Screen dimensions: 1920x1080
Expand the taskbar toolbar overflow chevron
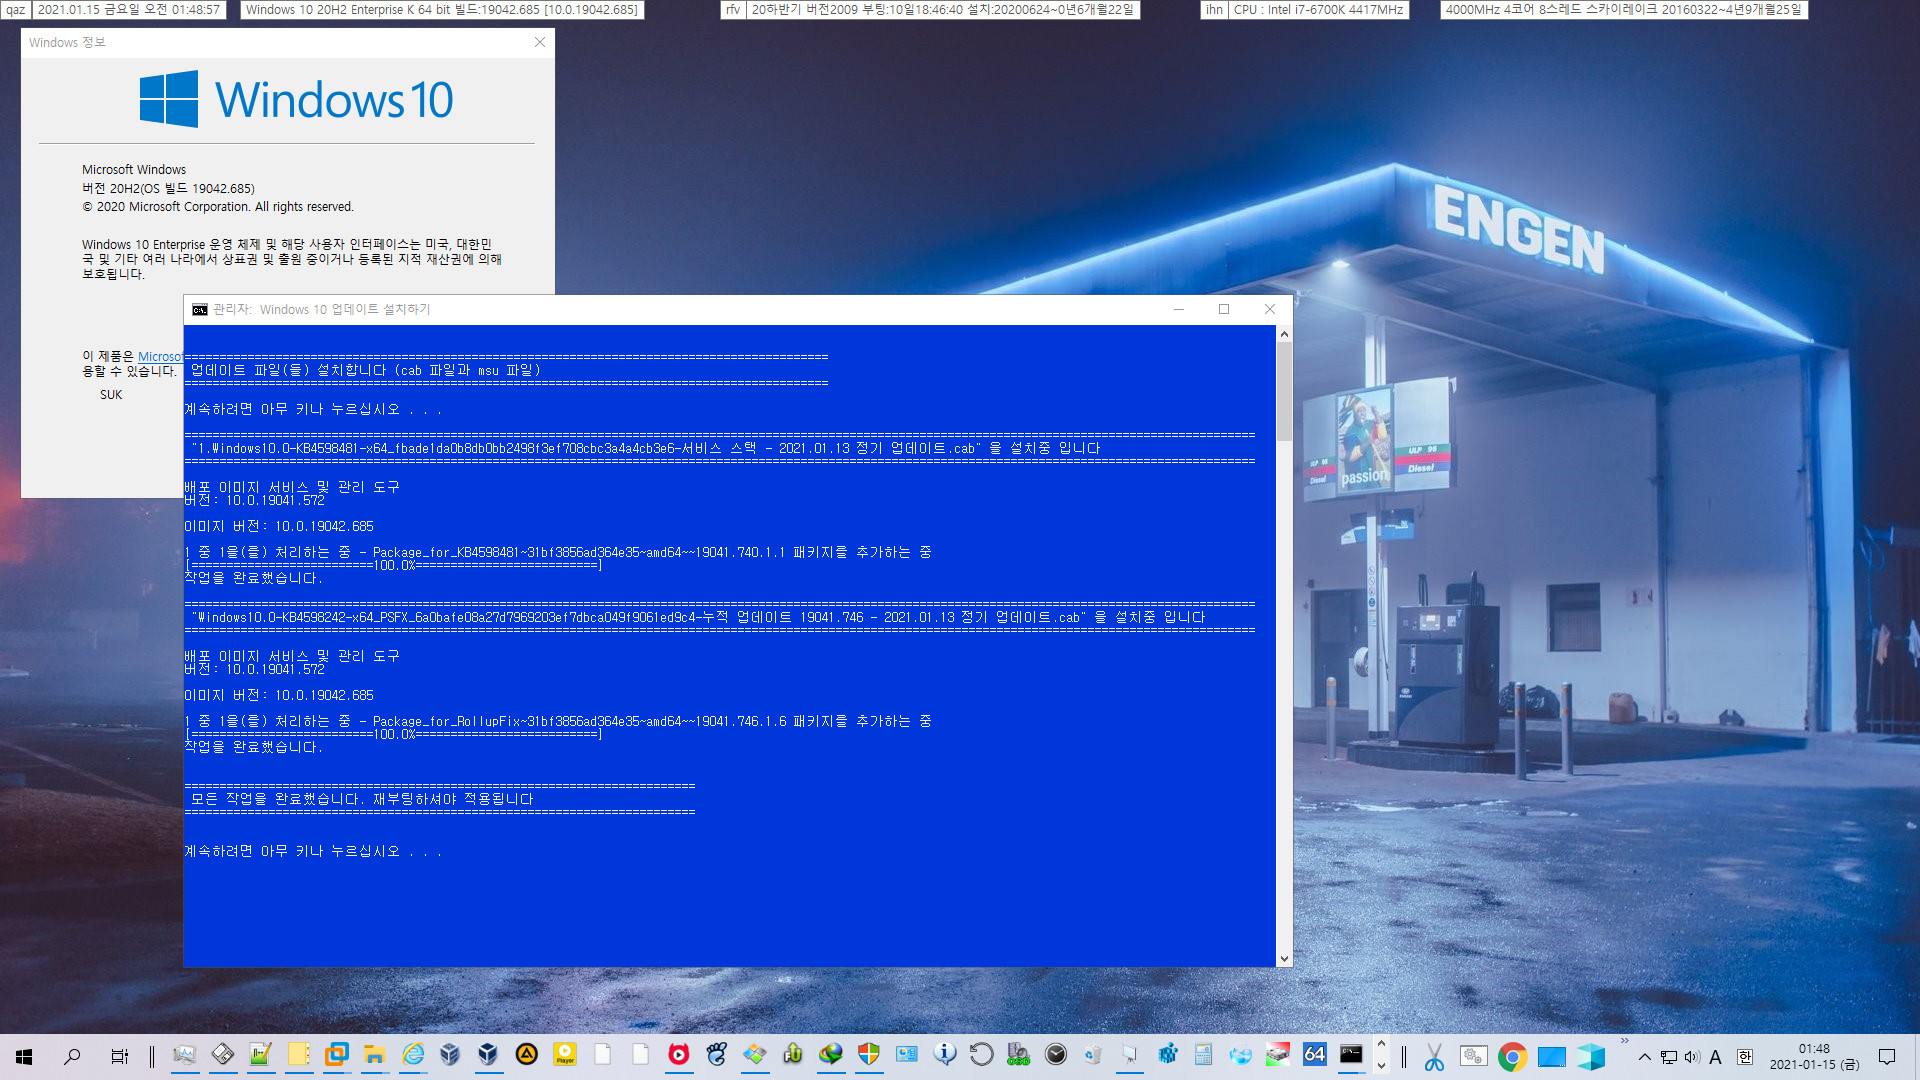1624,1041
